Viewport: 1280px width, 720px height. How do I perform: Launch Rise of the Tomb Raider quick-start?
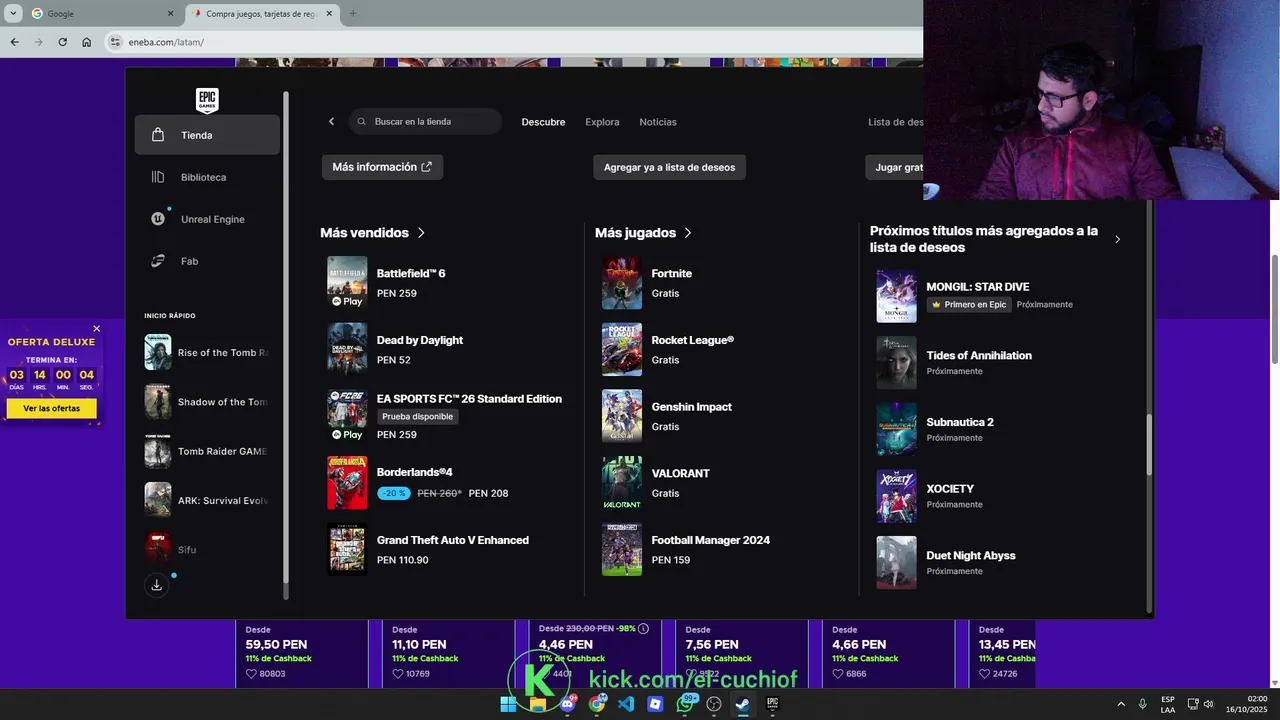point(207,352)
